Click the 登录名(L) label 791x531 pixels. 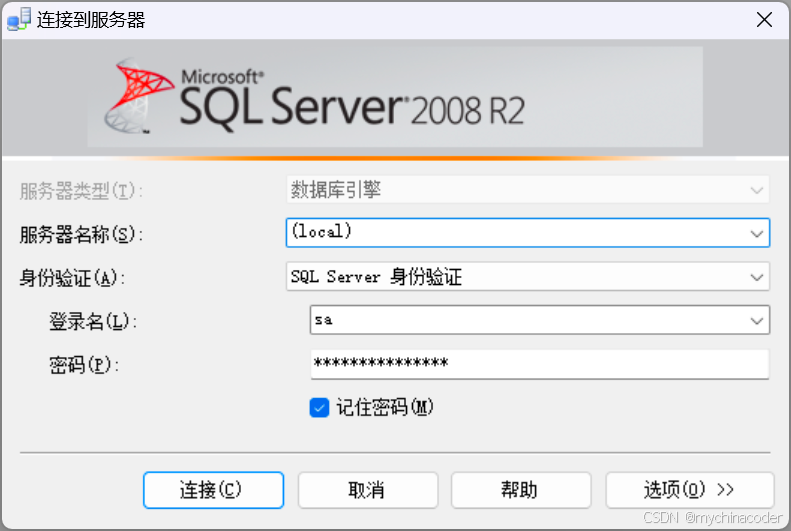(x=93, y=321)
